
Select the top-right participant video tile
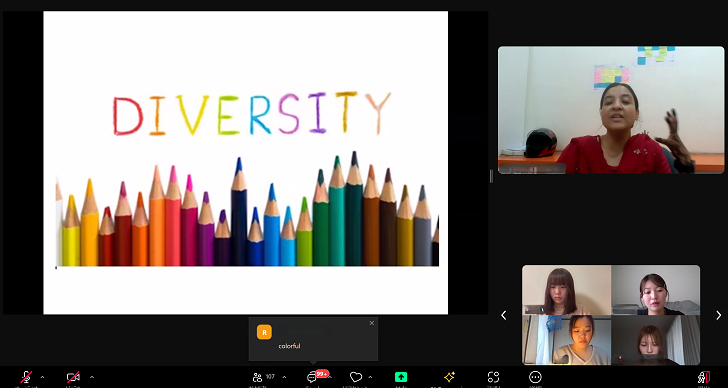[656, 290]
